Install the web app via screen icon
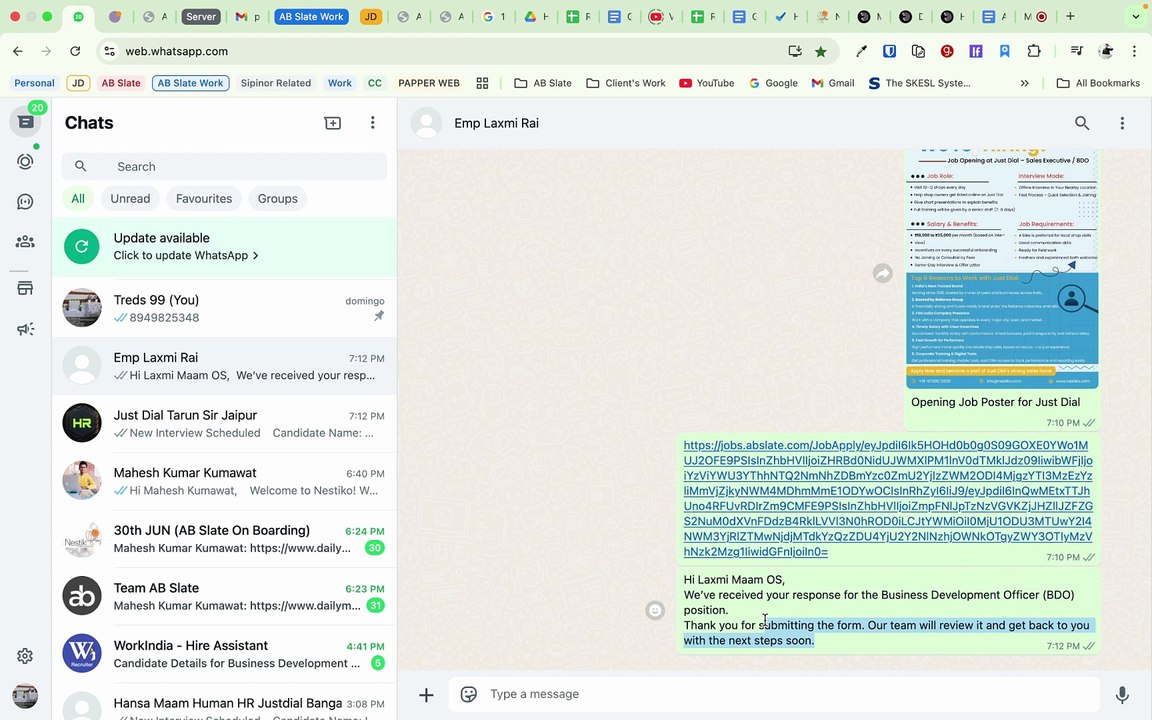This screenshot has width=1152, height=720. pos(795,51)
